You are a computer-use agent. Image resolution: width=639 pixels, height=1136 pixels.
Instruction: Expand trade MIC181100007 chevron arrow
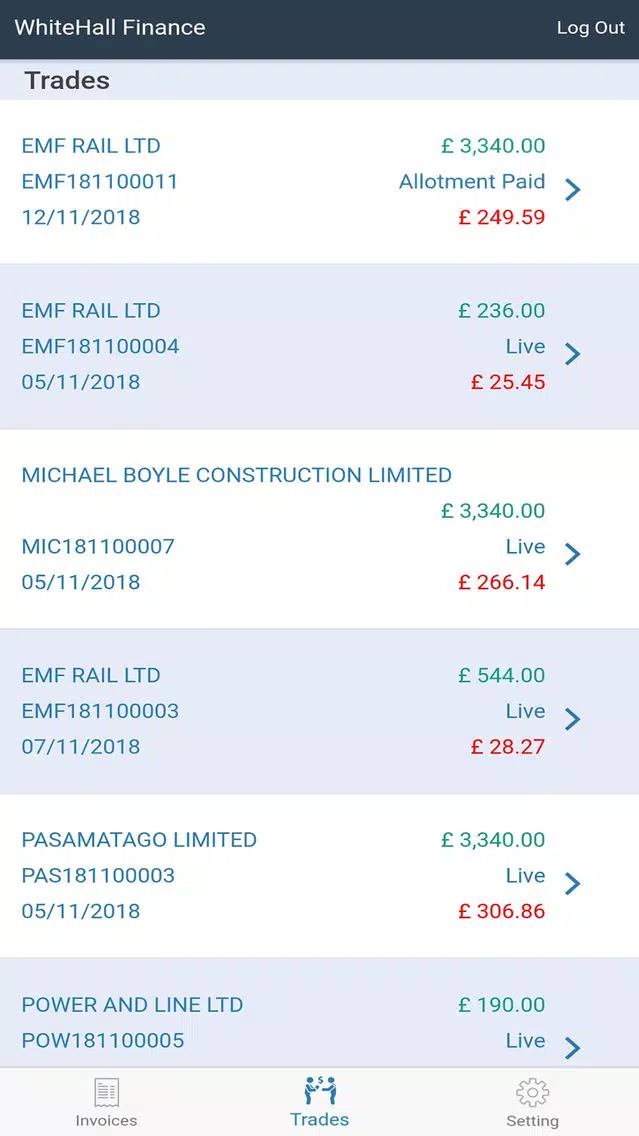pyautogui.click(x=572, y=554)
